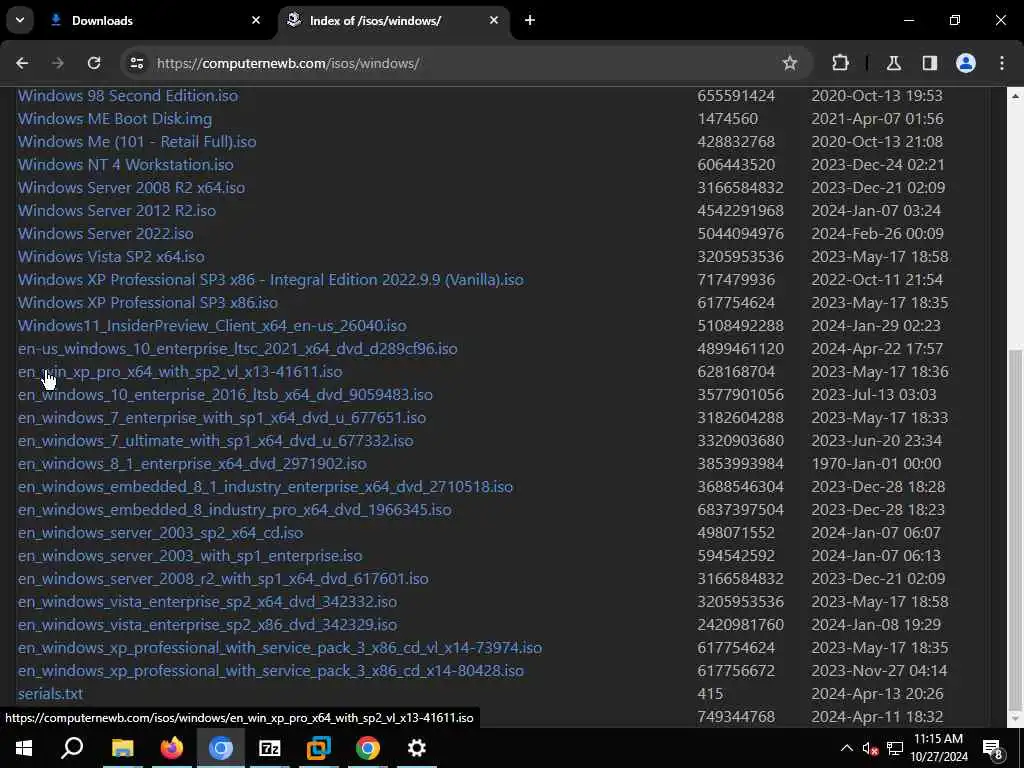
Task: Click en_windows_vista_enterprise_sp2_x86_dvd_342329.iso
Action: coord(208,625)
